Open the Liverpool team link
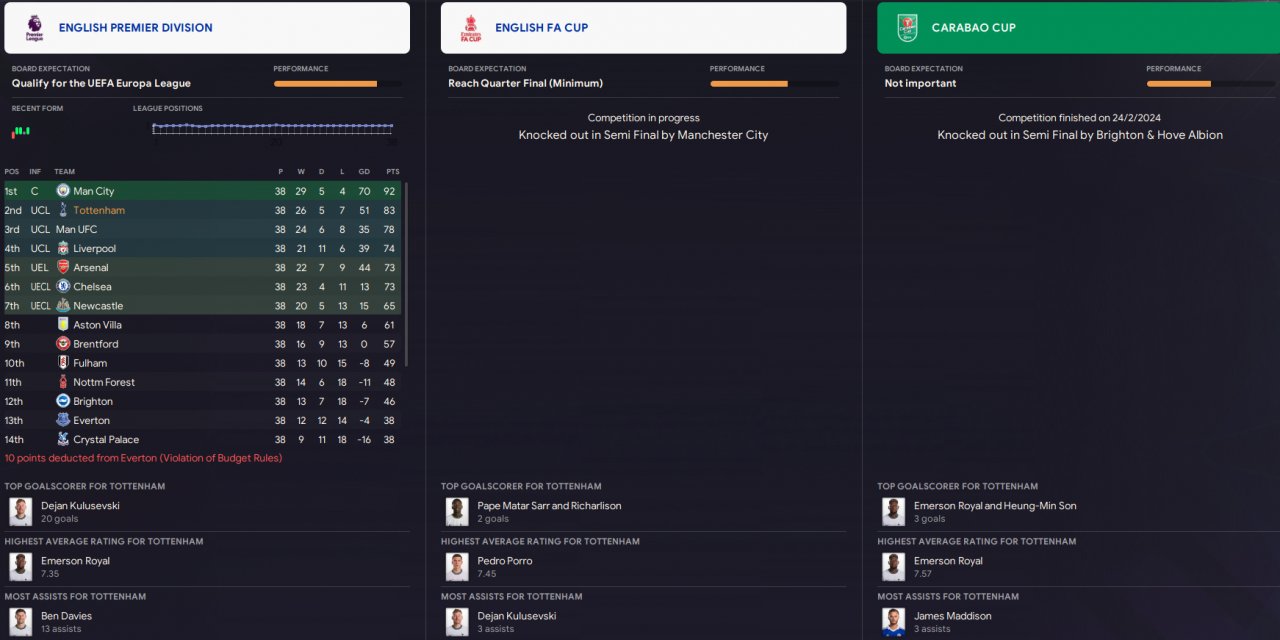The height and width of the screenshot is (640, 1280). click(x=94, y=248)
